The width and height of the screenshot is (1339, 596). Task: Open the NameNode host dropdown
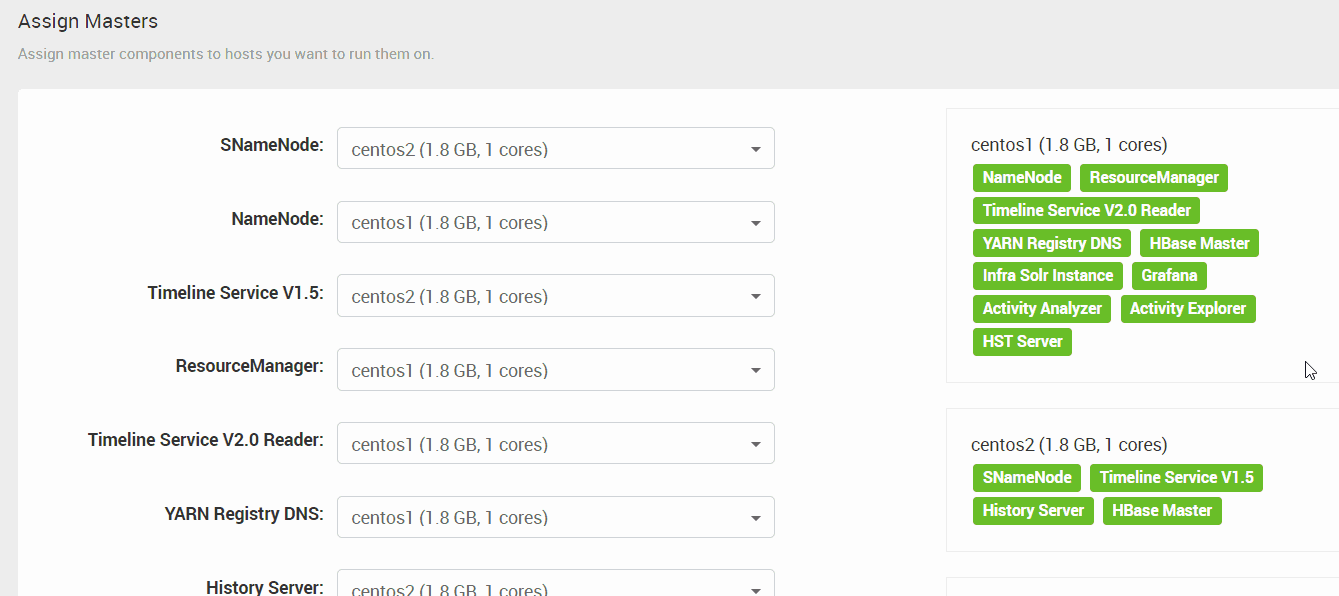[x=555, y=222]
